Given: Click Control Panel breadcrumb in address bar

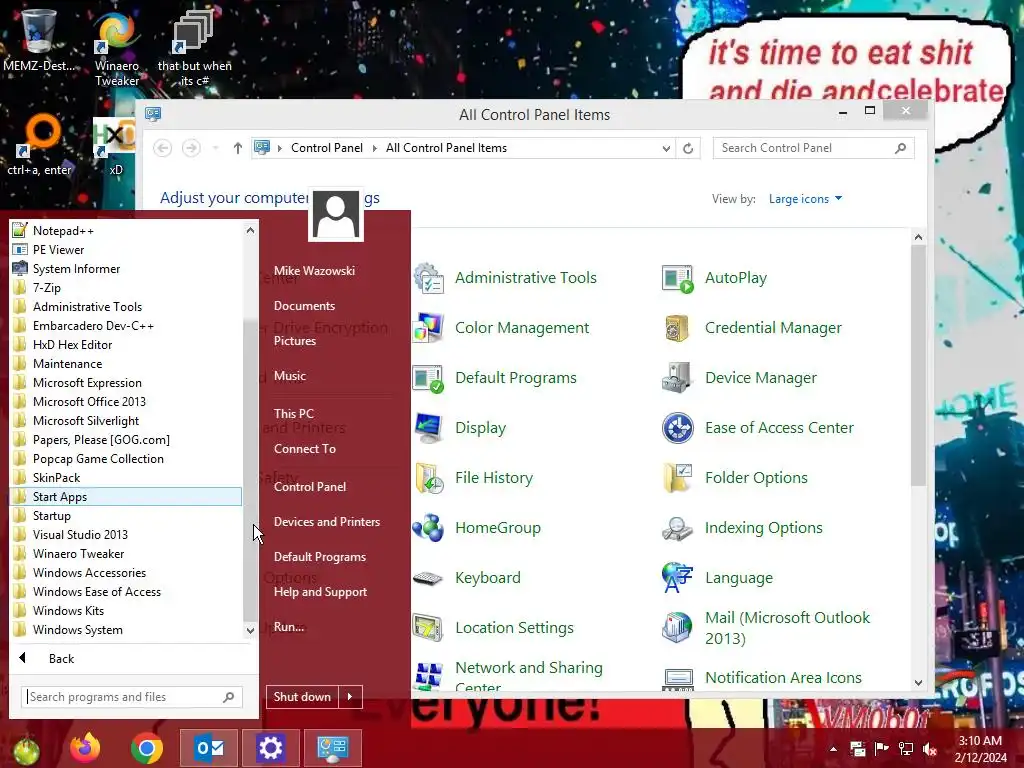Looking at the screenshot, I should point(327,148).
